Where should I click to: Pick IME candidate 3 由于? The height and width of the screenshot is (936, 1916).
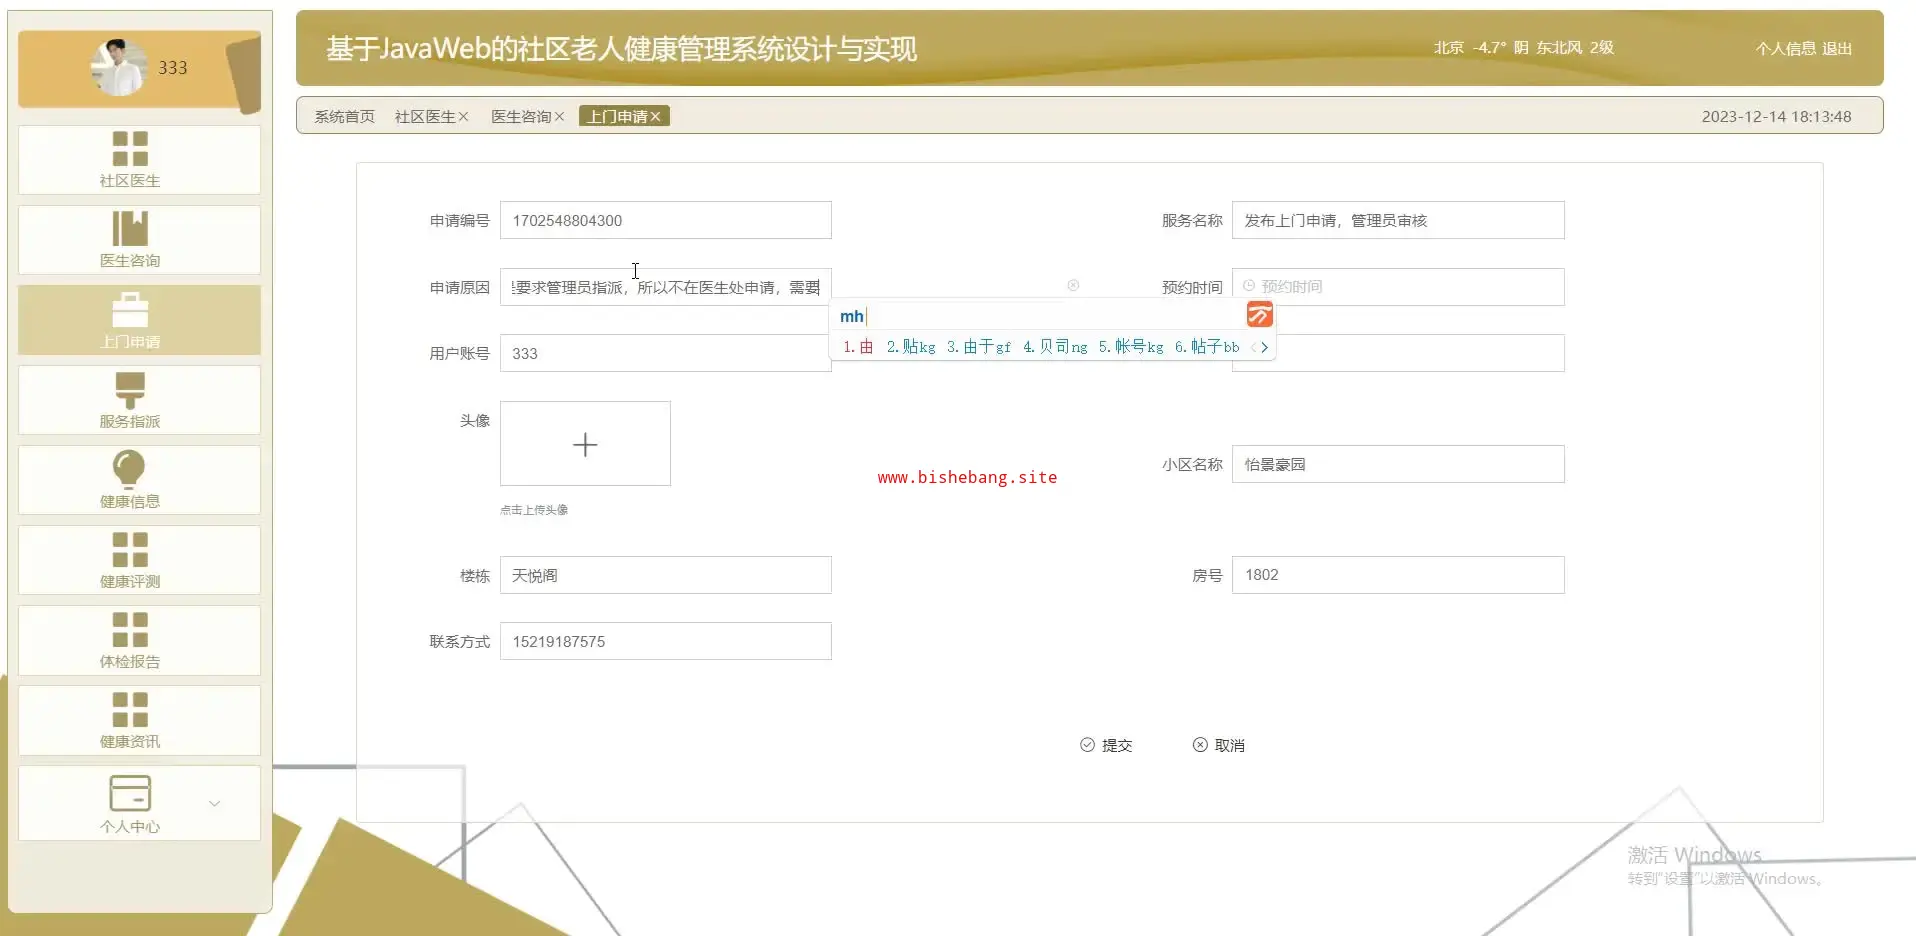coord(979,347)
